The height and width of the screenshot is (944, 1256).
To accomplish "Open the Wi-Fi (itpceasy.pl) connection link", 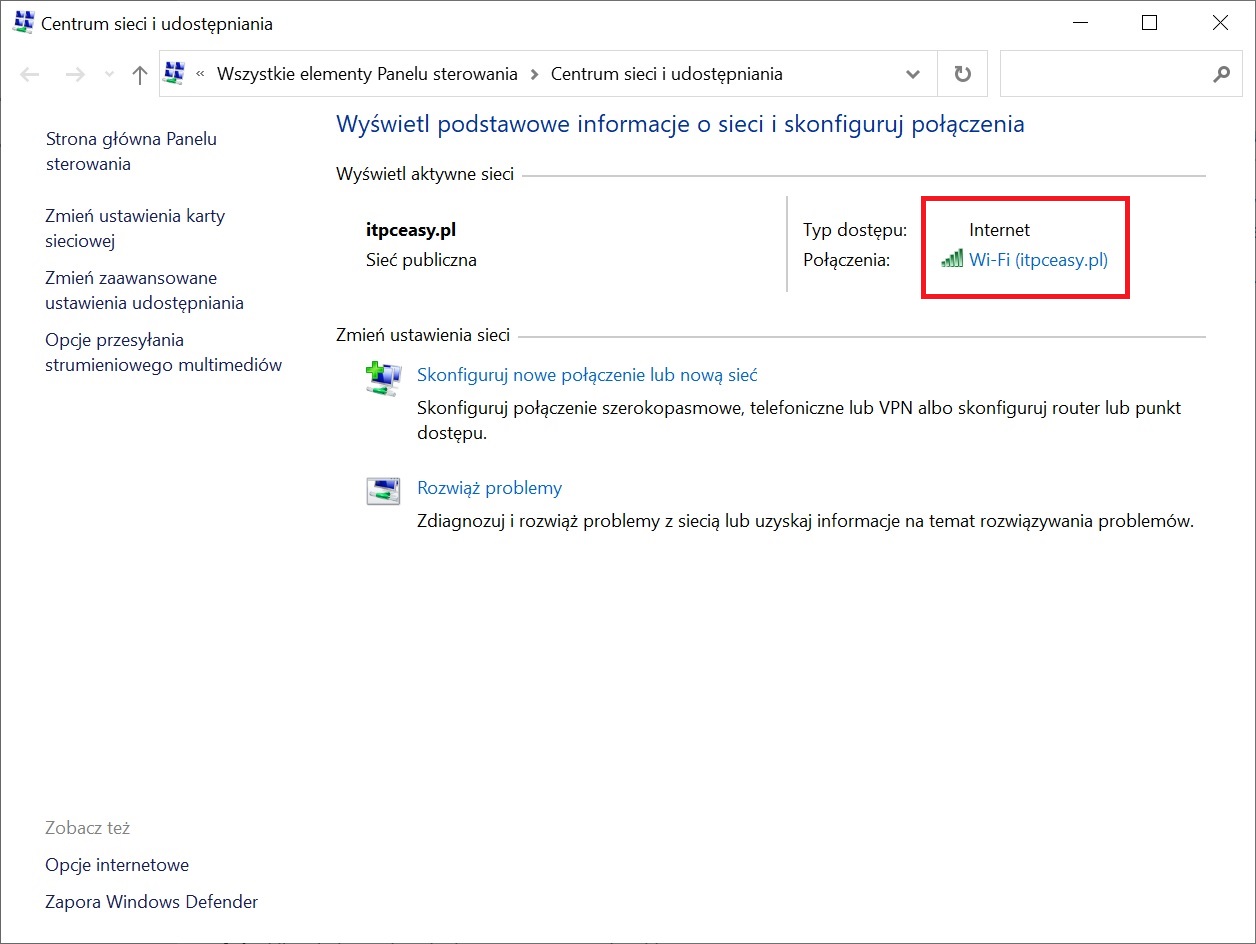I will coord(1038,260).
